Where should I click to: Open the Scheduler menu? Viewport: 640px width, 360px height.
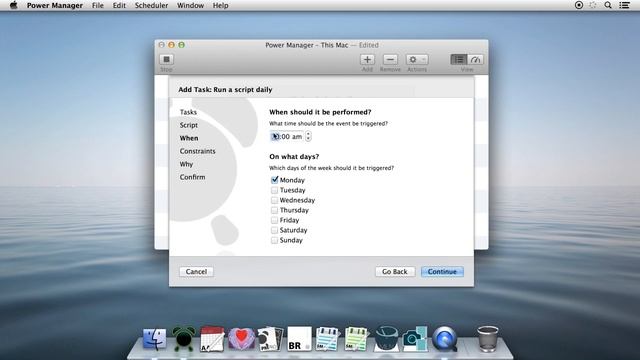coord(151,5)
